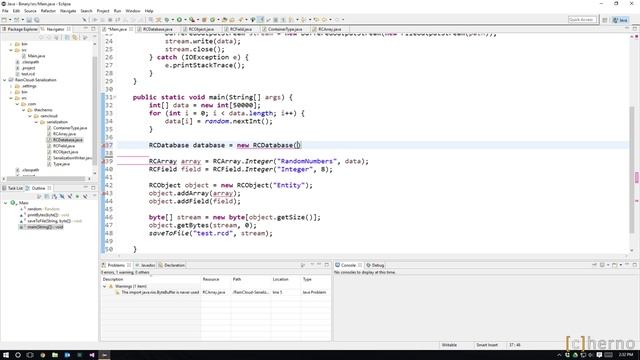Screen dimensions: 640x360
Task: Open the Window menu
Action: click(133, 11)
